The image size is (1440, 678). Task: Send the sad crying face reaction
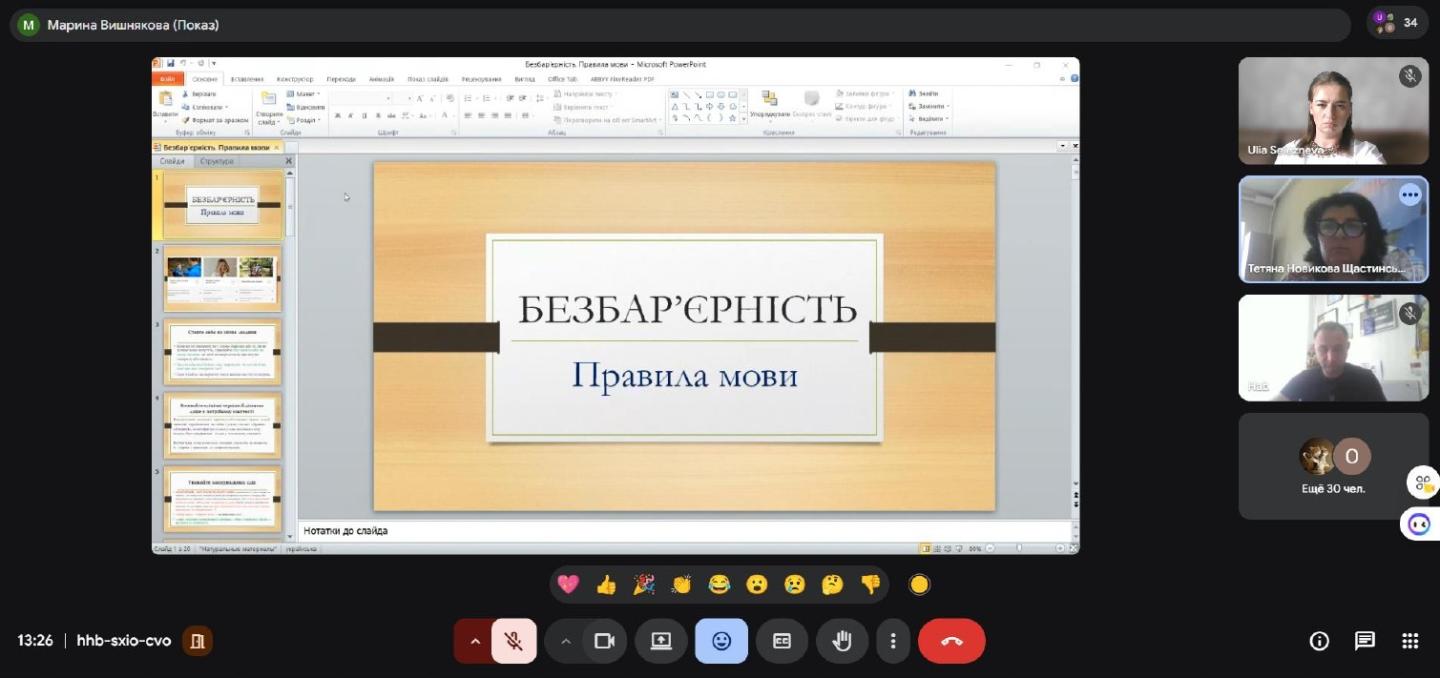coord(795,585)
